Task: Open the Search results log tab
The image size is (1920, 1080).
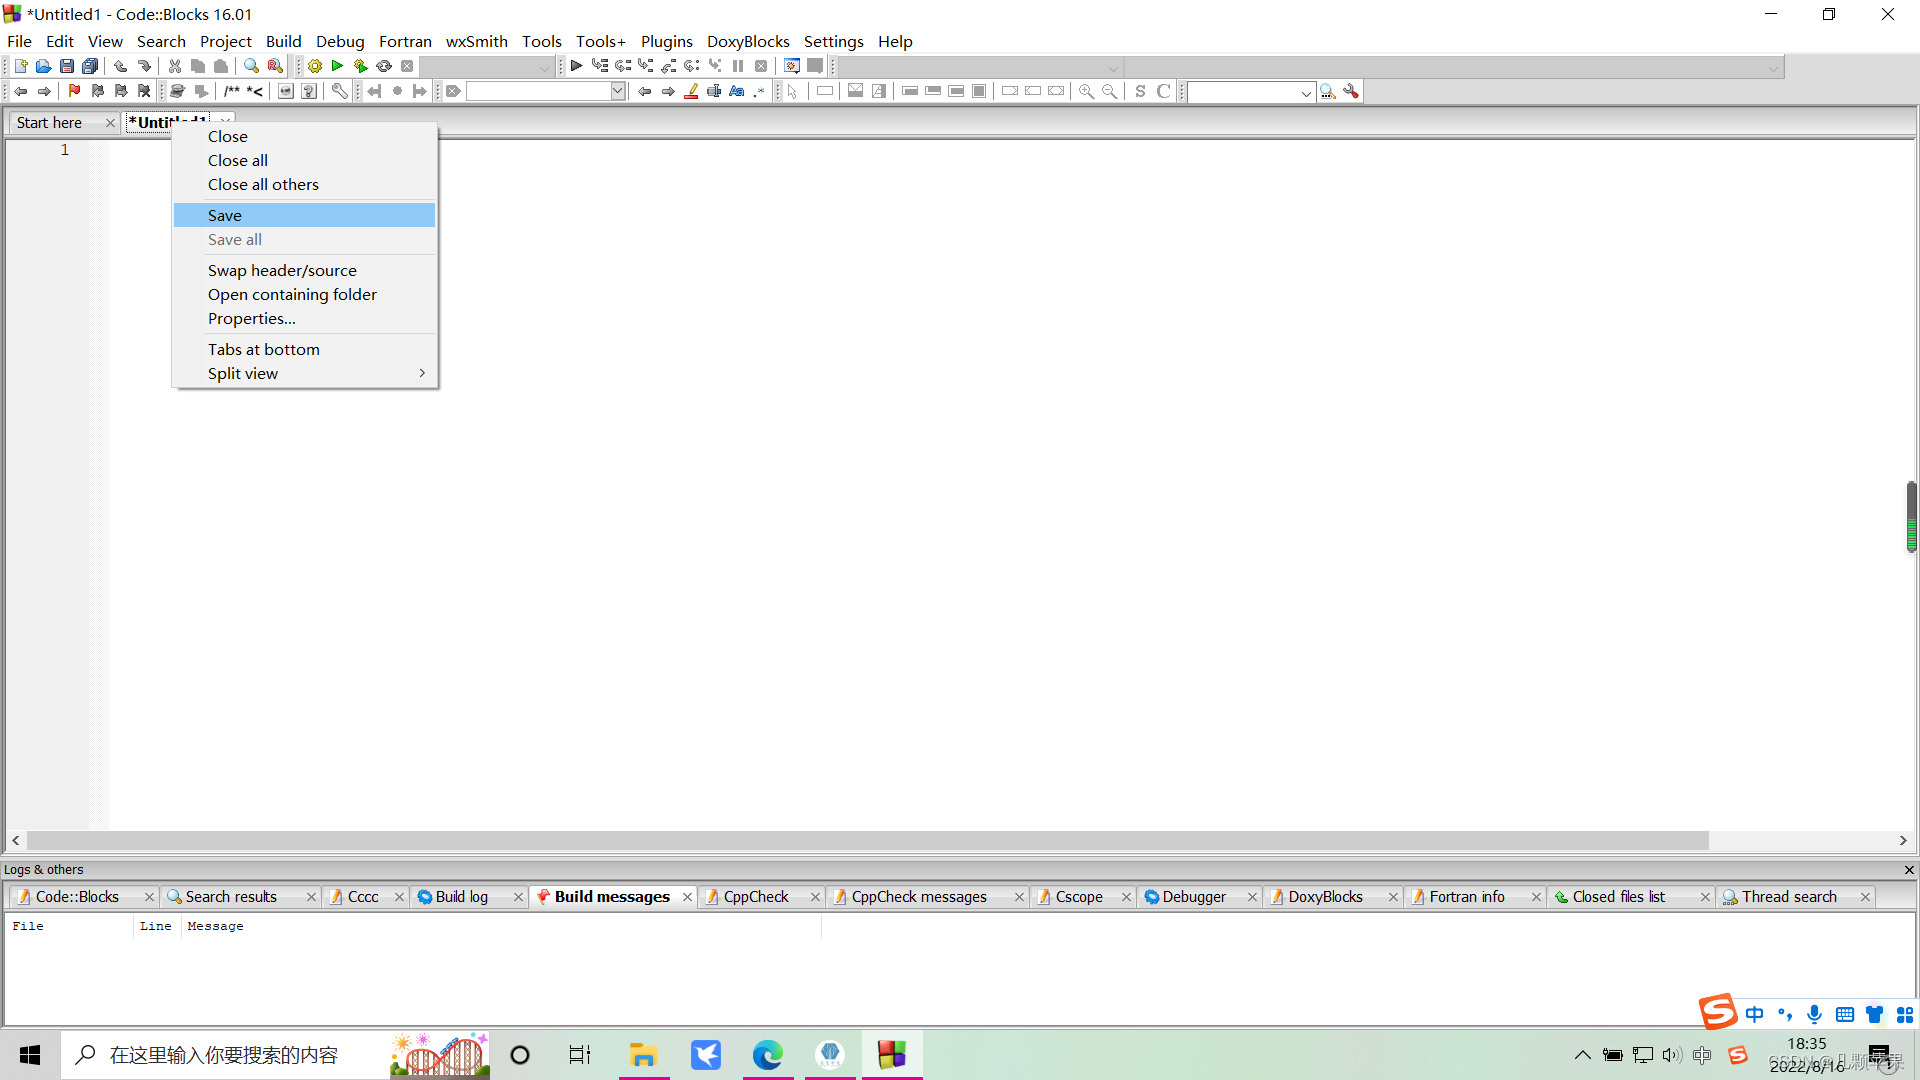Action: click(x=231, y=896)
